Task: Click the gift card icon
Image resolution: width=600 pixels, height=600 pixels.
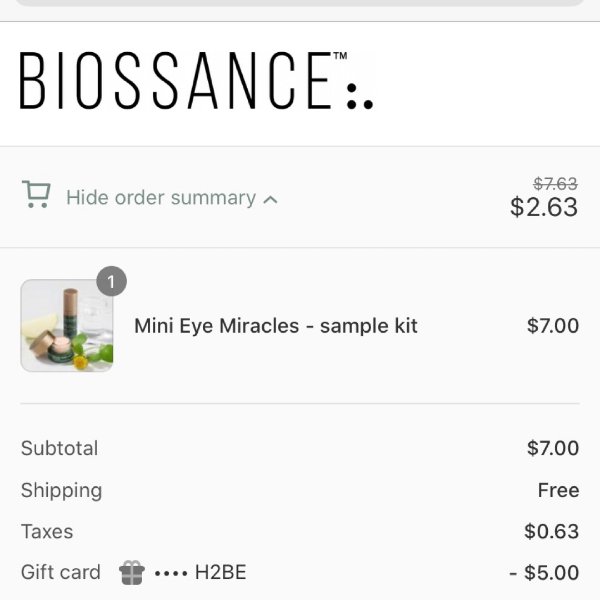Action: (132, 572)
